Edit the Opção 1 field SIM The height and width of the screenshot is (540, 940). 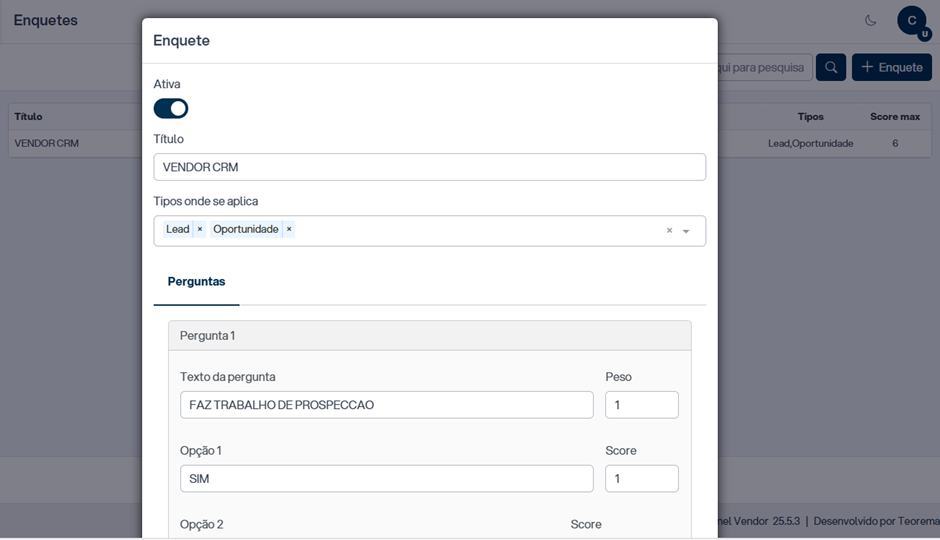[387, 479]
